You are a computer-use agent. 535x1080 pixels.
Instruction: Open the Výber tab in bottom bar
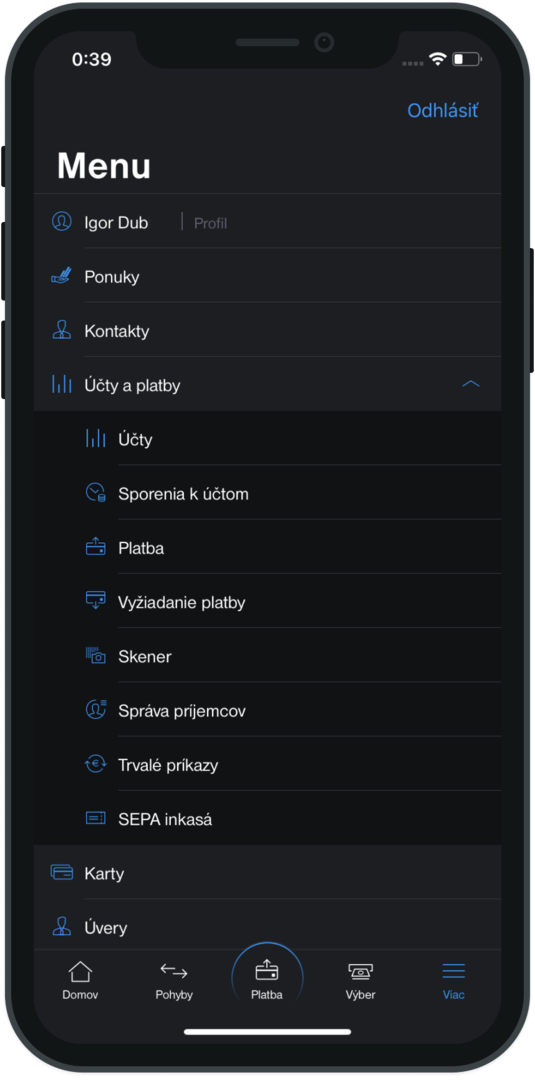click(x=360, y=981)
